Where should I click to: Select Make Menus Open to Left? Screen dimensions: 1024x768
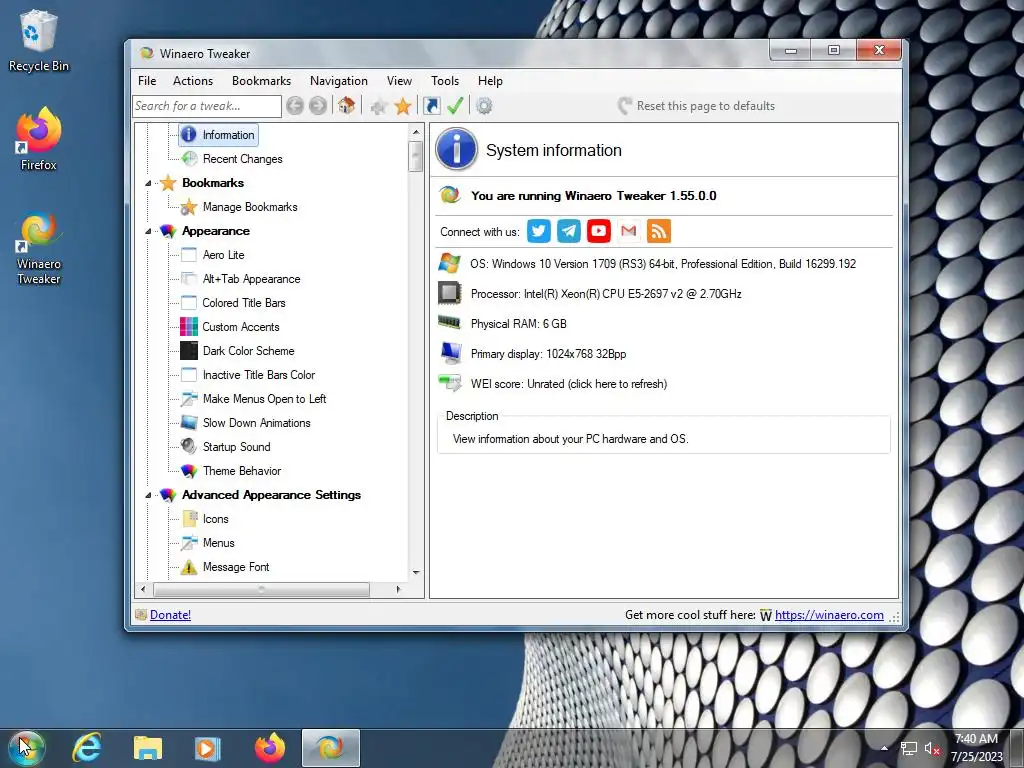point(264,399)
